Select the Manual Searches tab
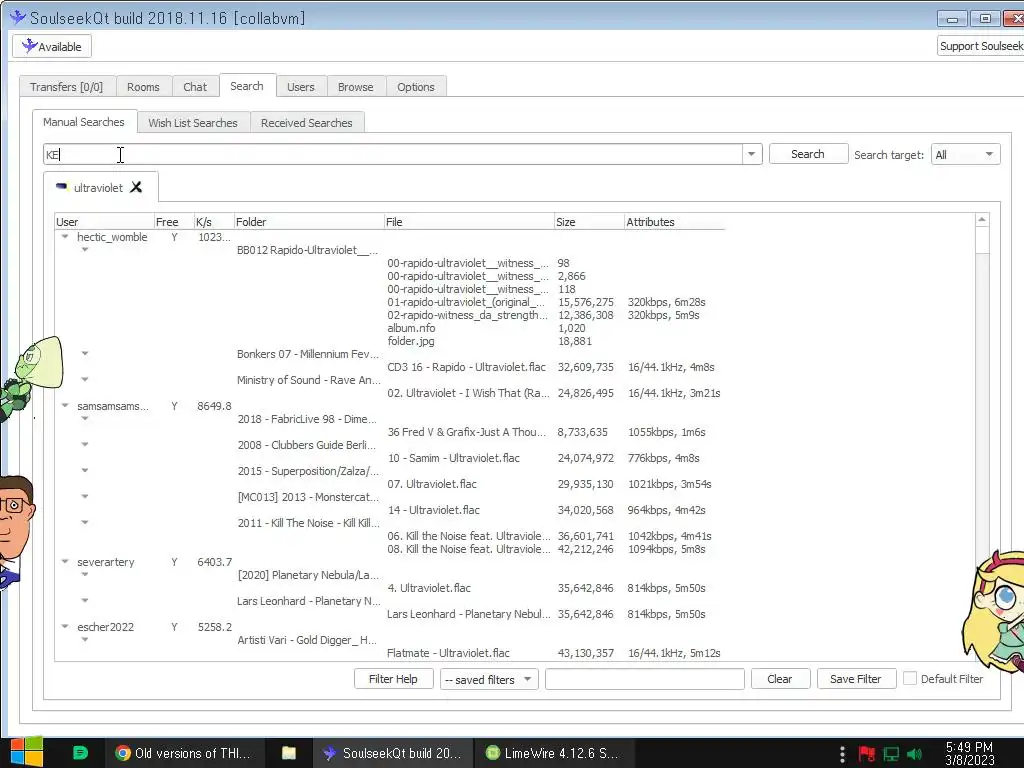The width and height of the screenshot is (1024, 768). [x=84, y=122]
